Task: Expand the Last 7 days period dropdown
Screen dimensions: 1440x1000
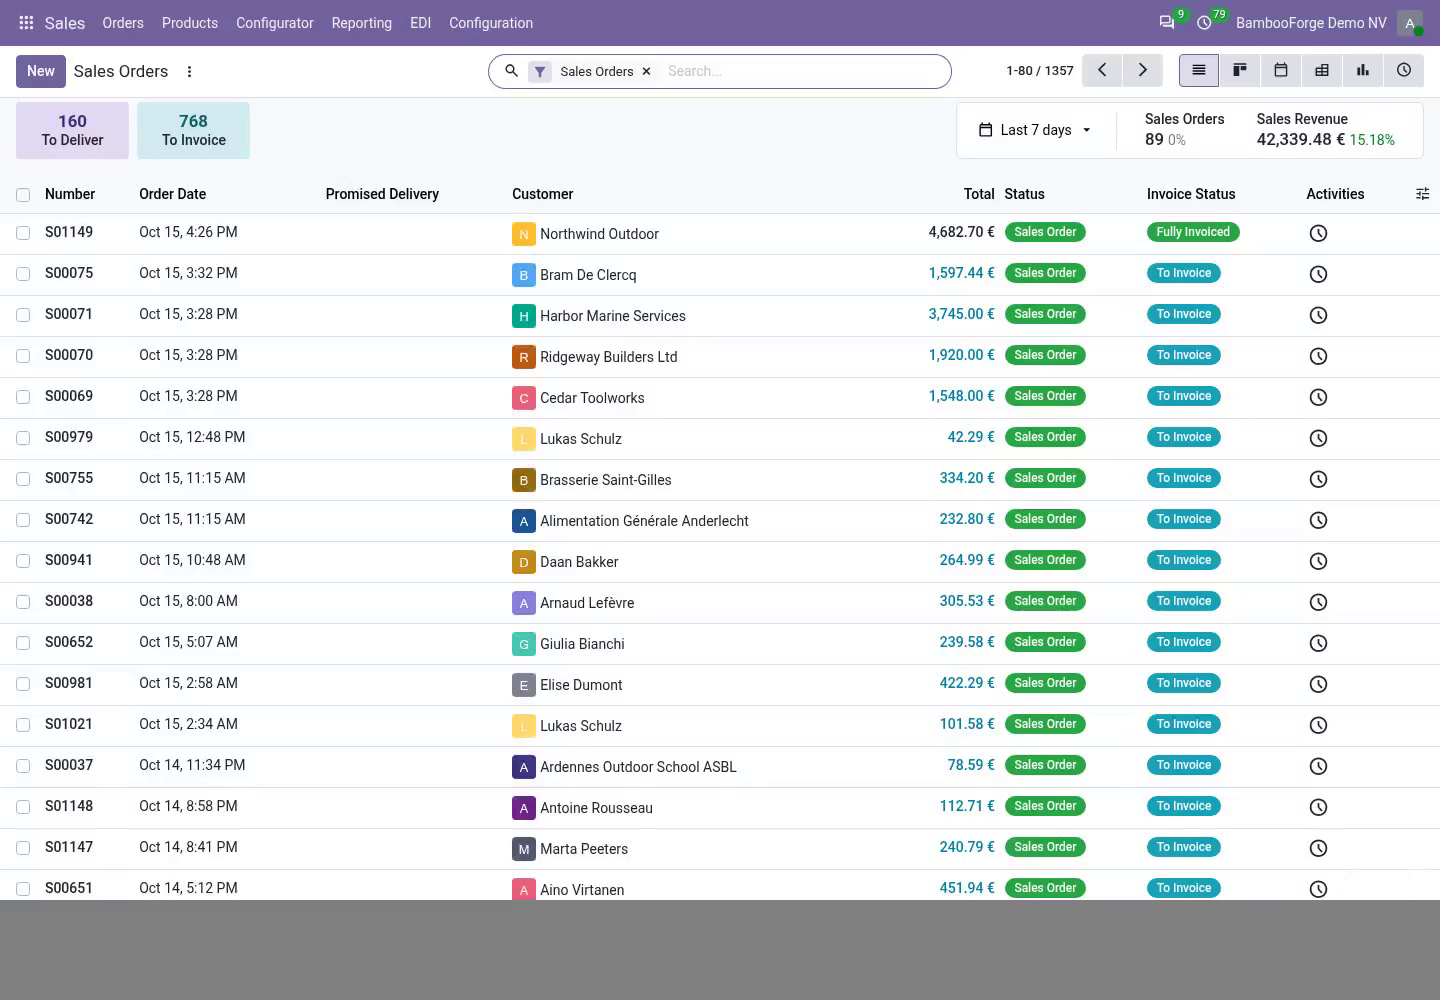Action: 1035,130
